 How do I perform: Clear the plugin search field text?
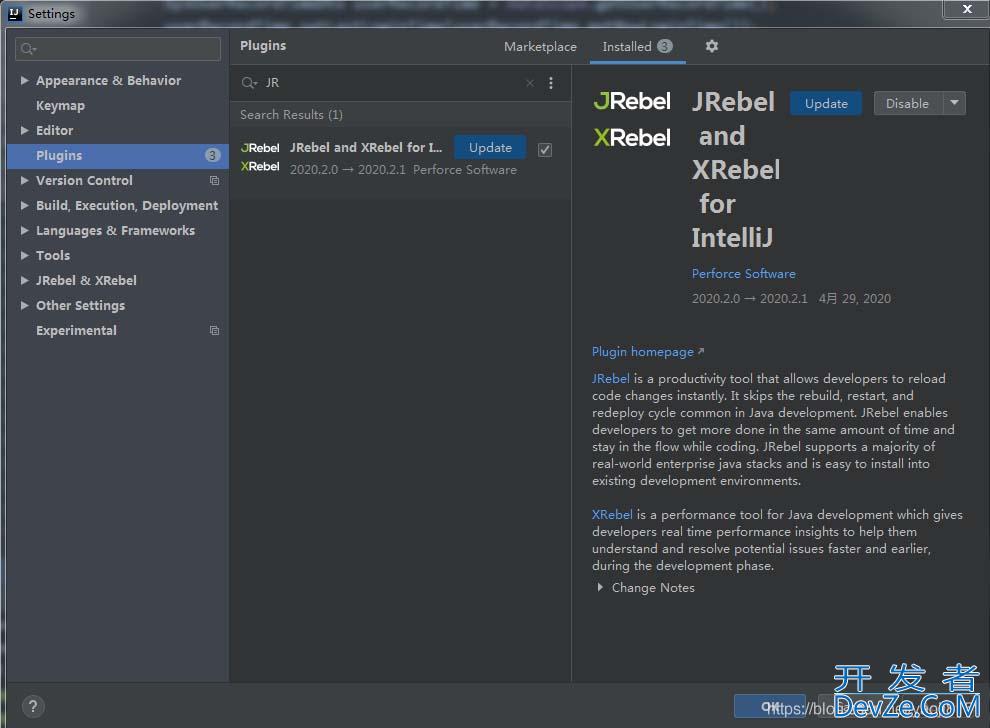click(530, 84)
